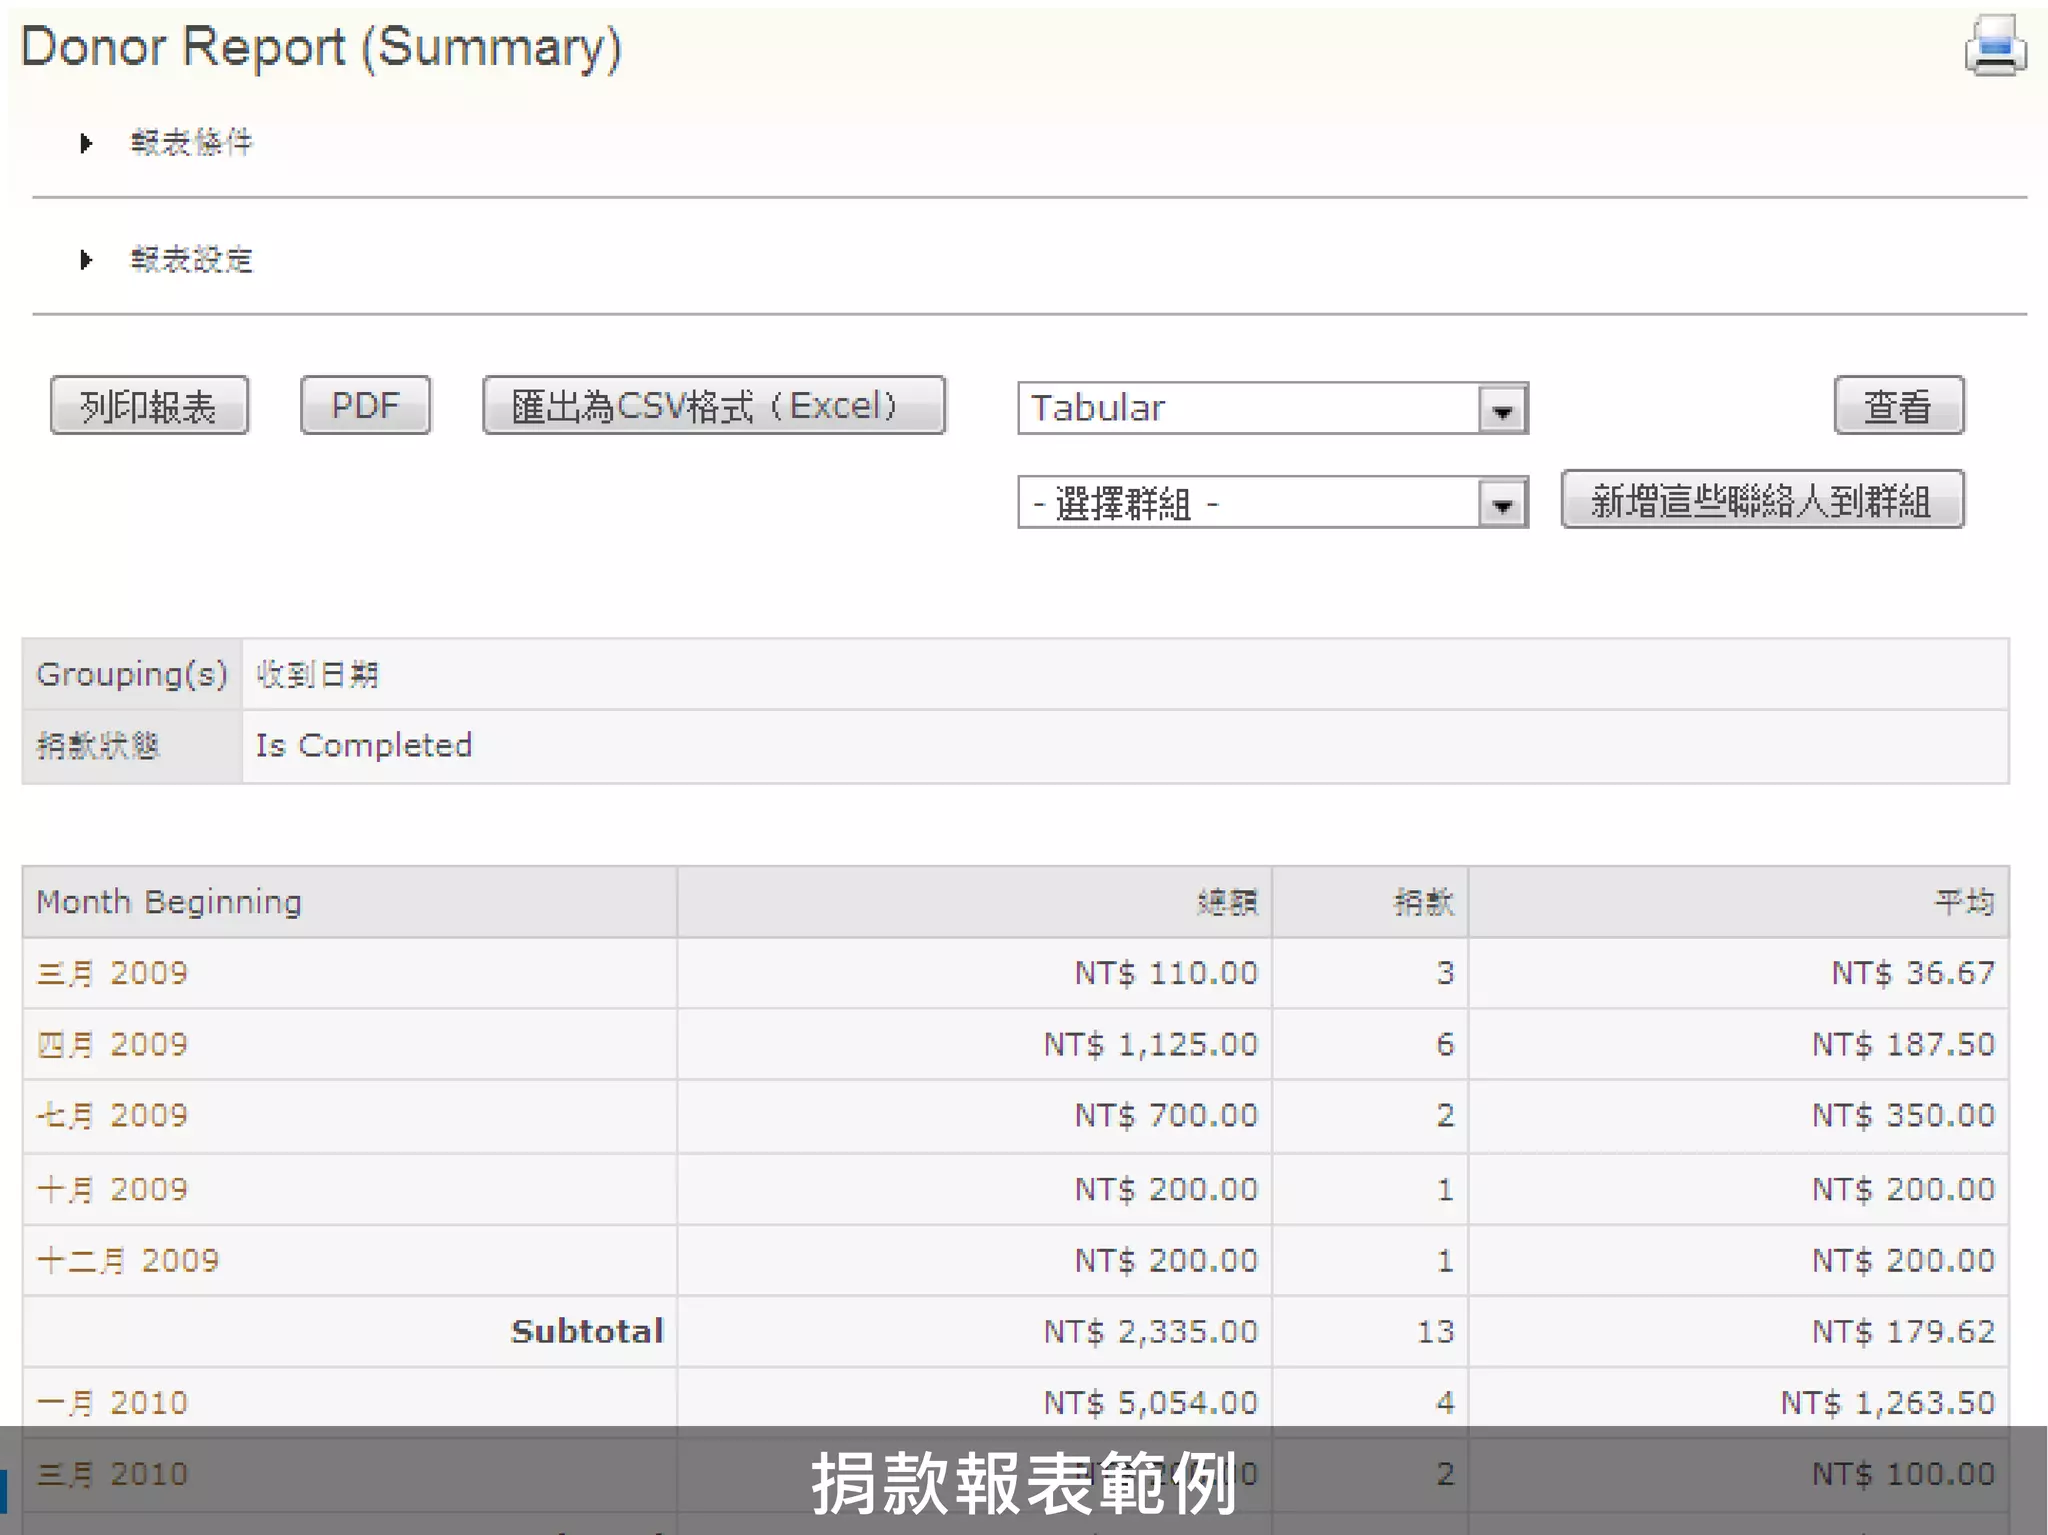This screenshot has height=1535, width=2048.
Task: Click the 報表設定 section label
Action: point(192,260)
